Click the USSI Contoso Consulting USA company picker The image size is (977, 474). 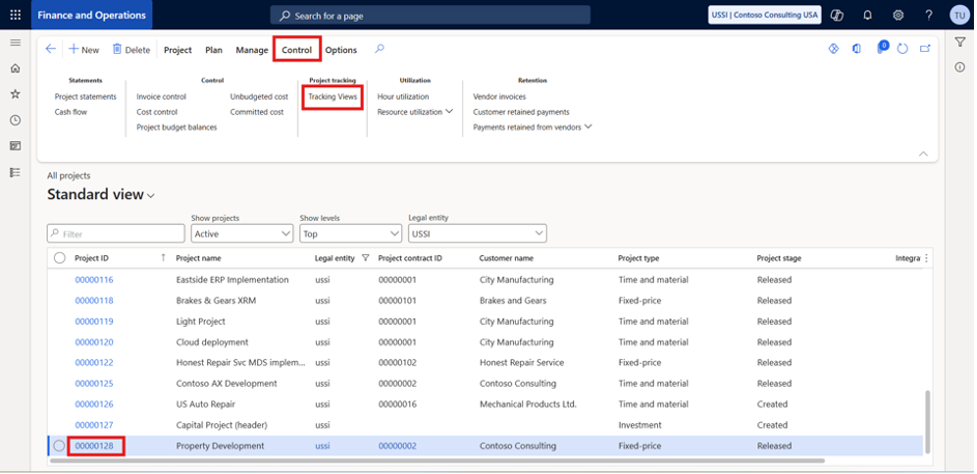pyautogui.click(x=765, y=15)
